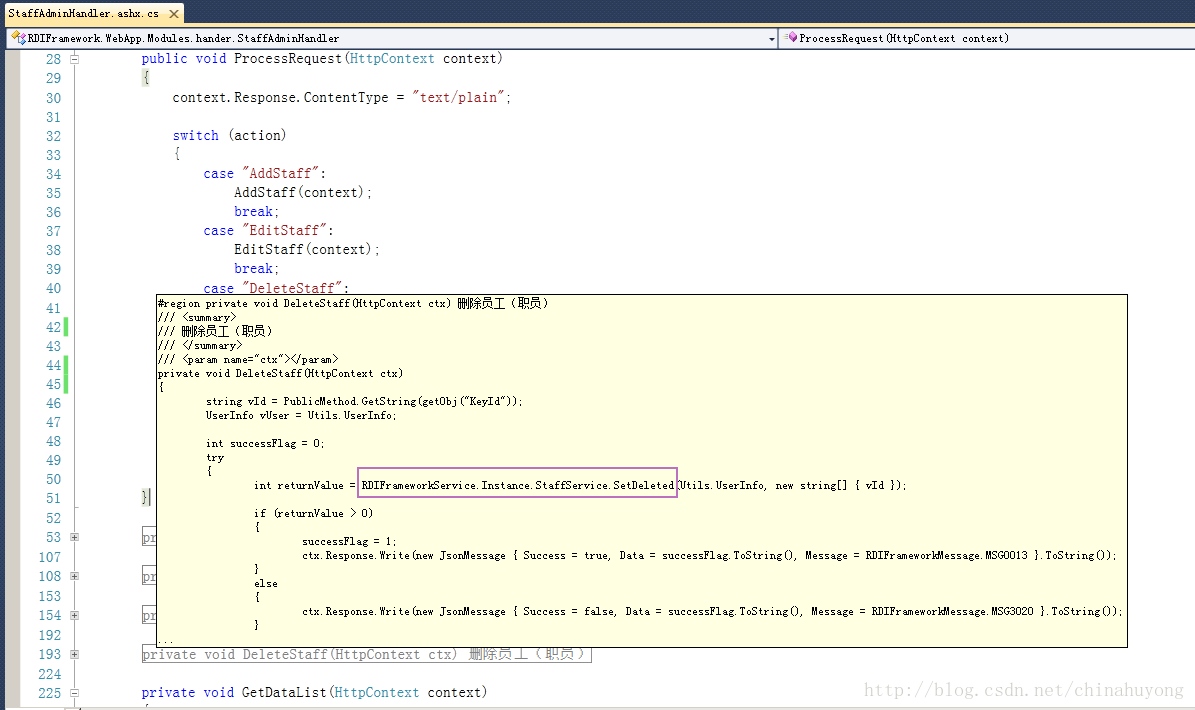Screen dimensions: 1195x710
Task: Click line number 107 in the gutter
Action: 50,558
